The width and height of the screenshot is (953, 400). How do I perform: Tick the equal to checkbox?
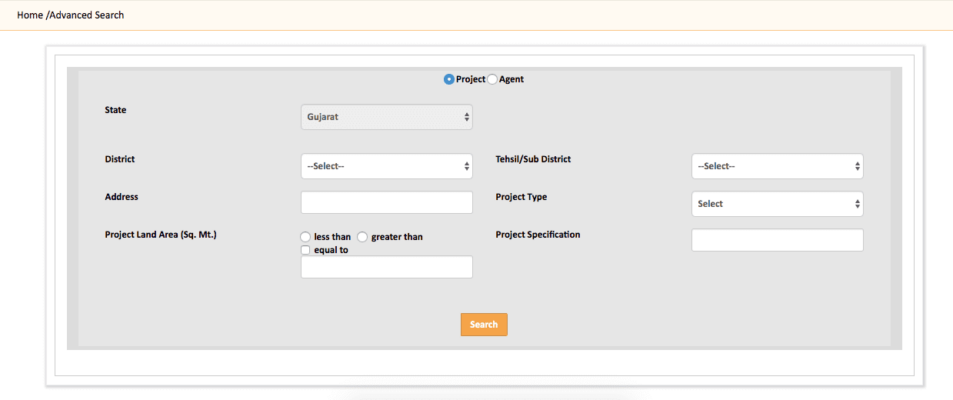point(306,250)
